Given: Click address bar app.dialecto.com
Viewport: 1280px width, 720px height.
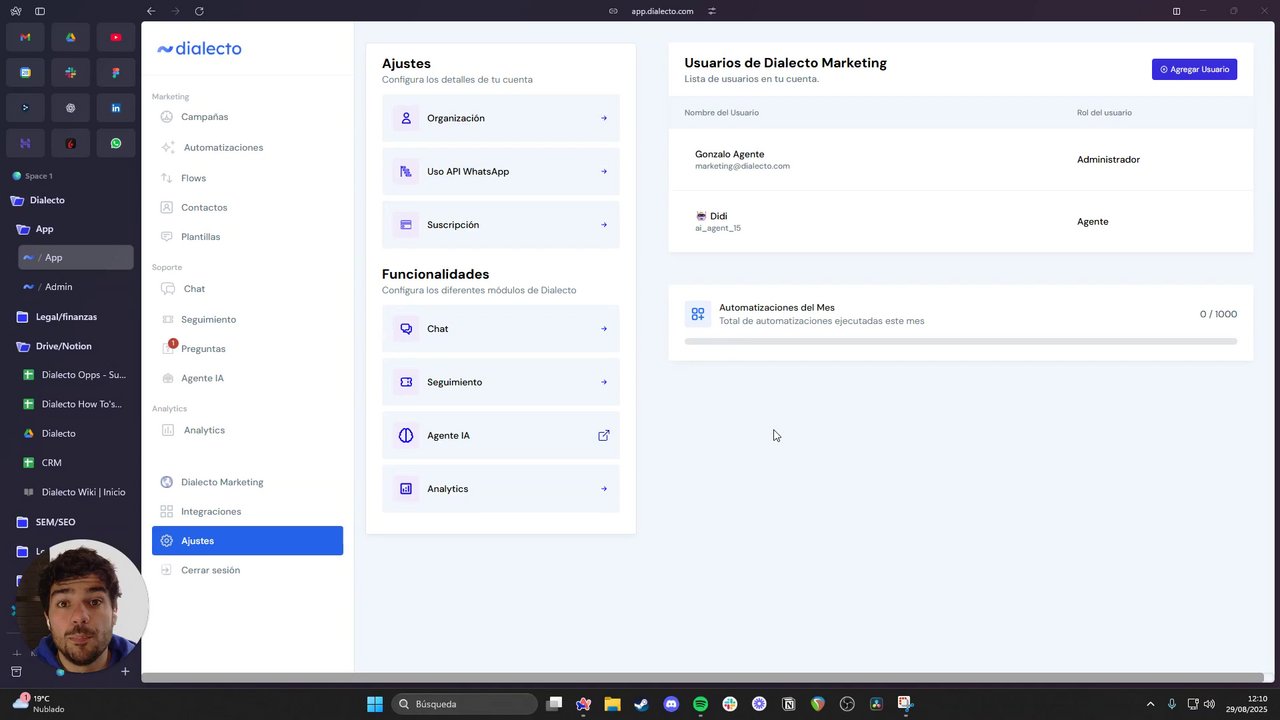Looking at the screenshot, I should click(x=662, y=11).
